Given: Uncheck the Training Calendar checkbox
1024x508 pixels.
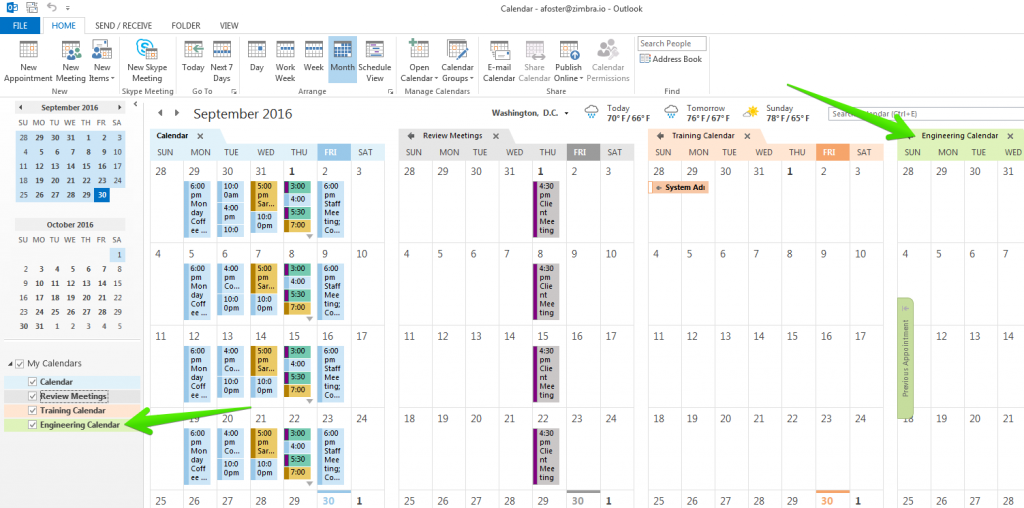Looking at the screenshot, I should [x=33, y=411].
